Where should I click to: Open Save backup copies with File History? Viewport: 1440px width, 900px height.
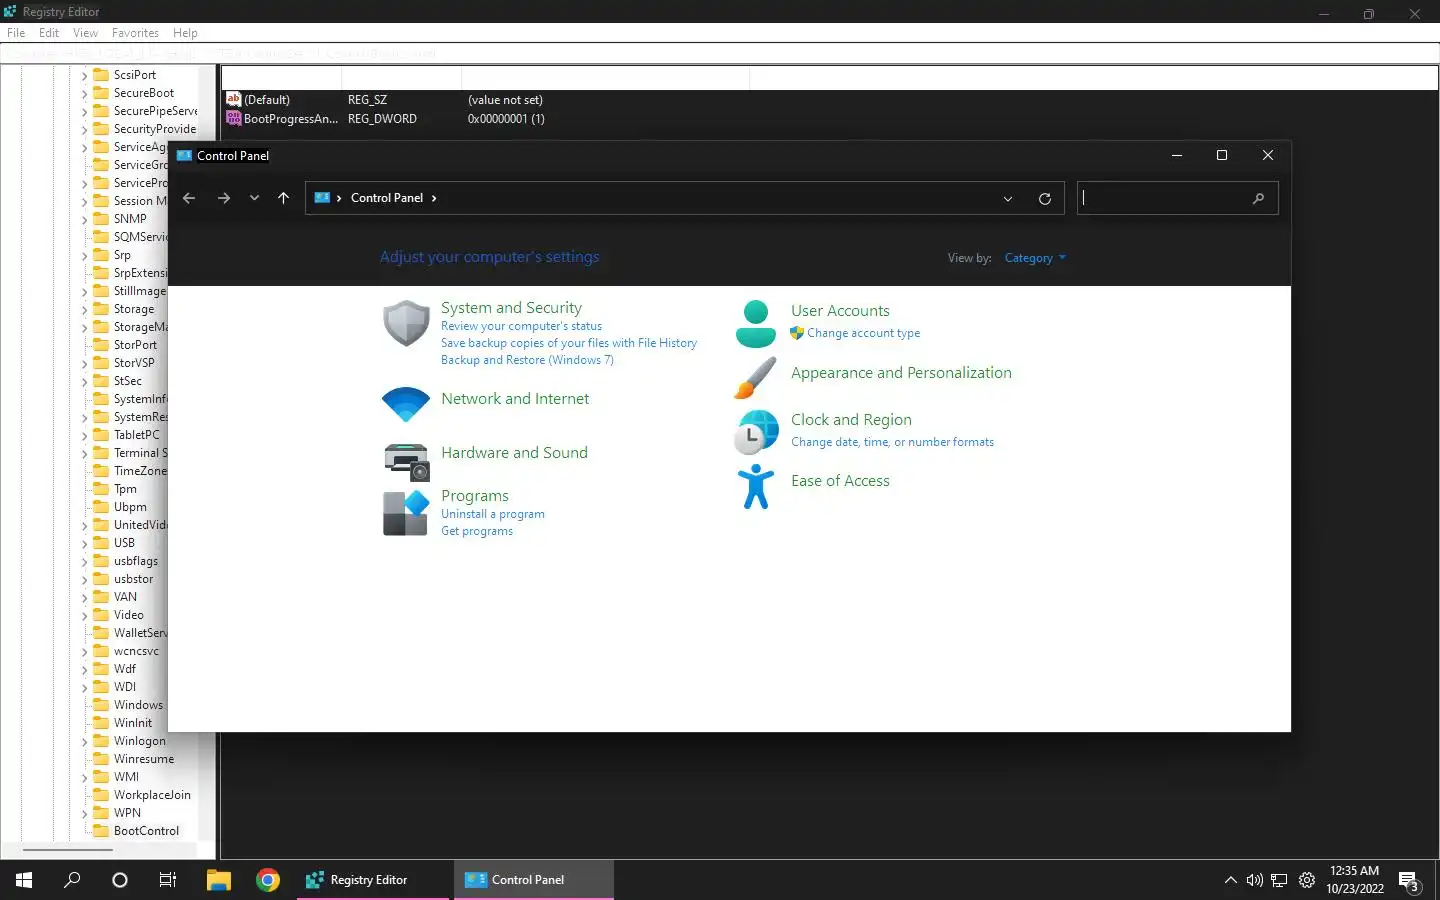click(569, 343)
